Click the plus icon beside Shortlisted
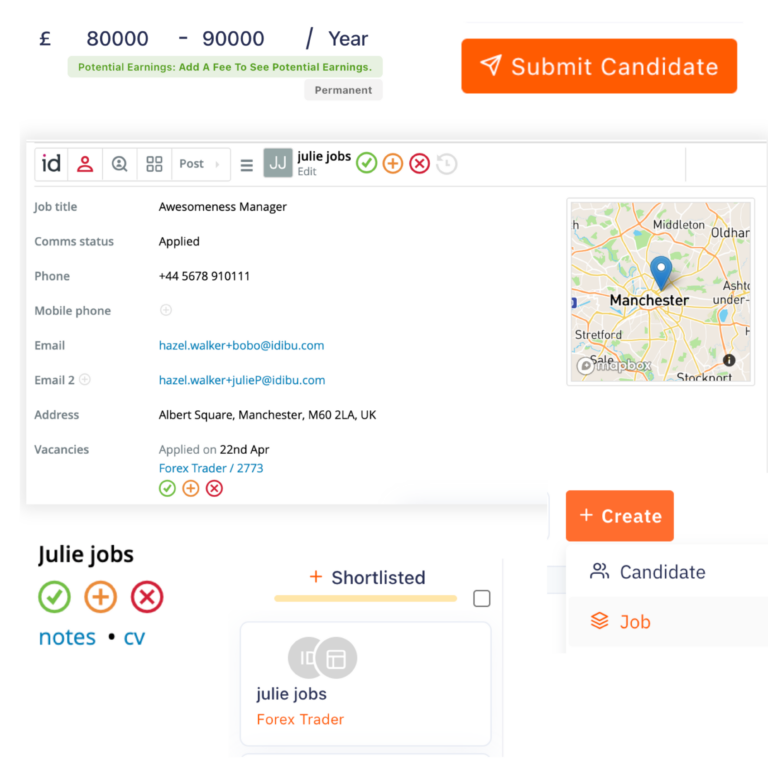 pos(316,576)
